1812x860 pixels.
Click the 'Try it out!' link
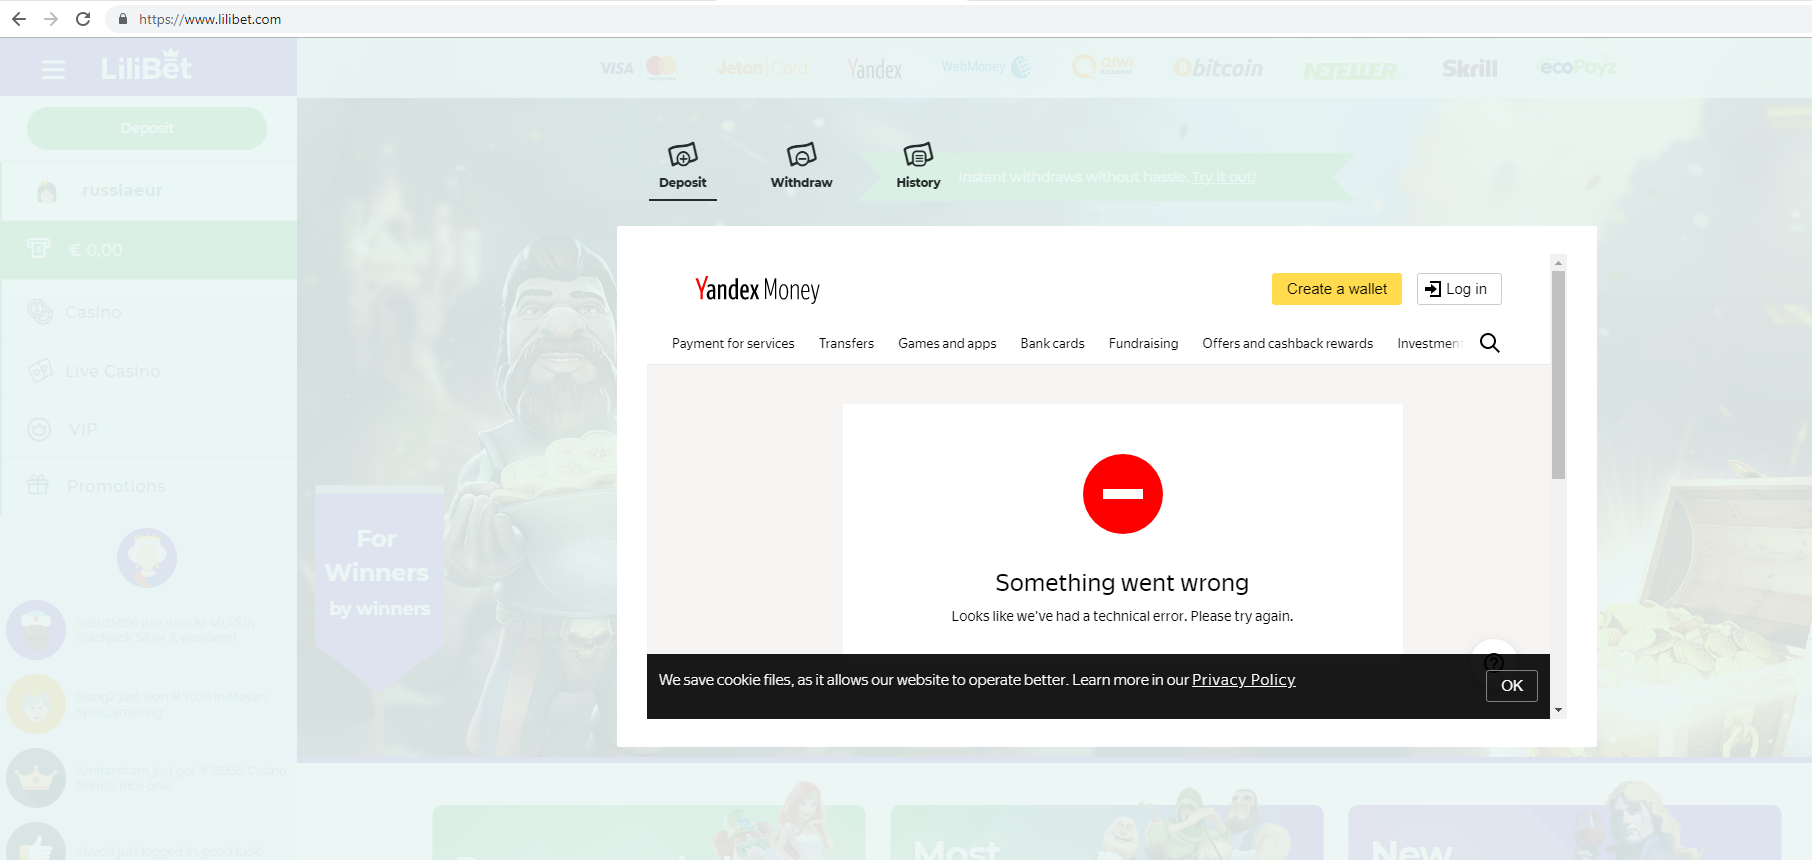pyautogui.click(x=1224, y=177)
